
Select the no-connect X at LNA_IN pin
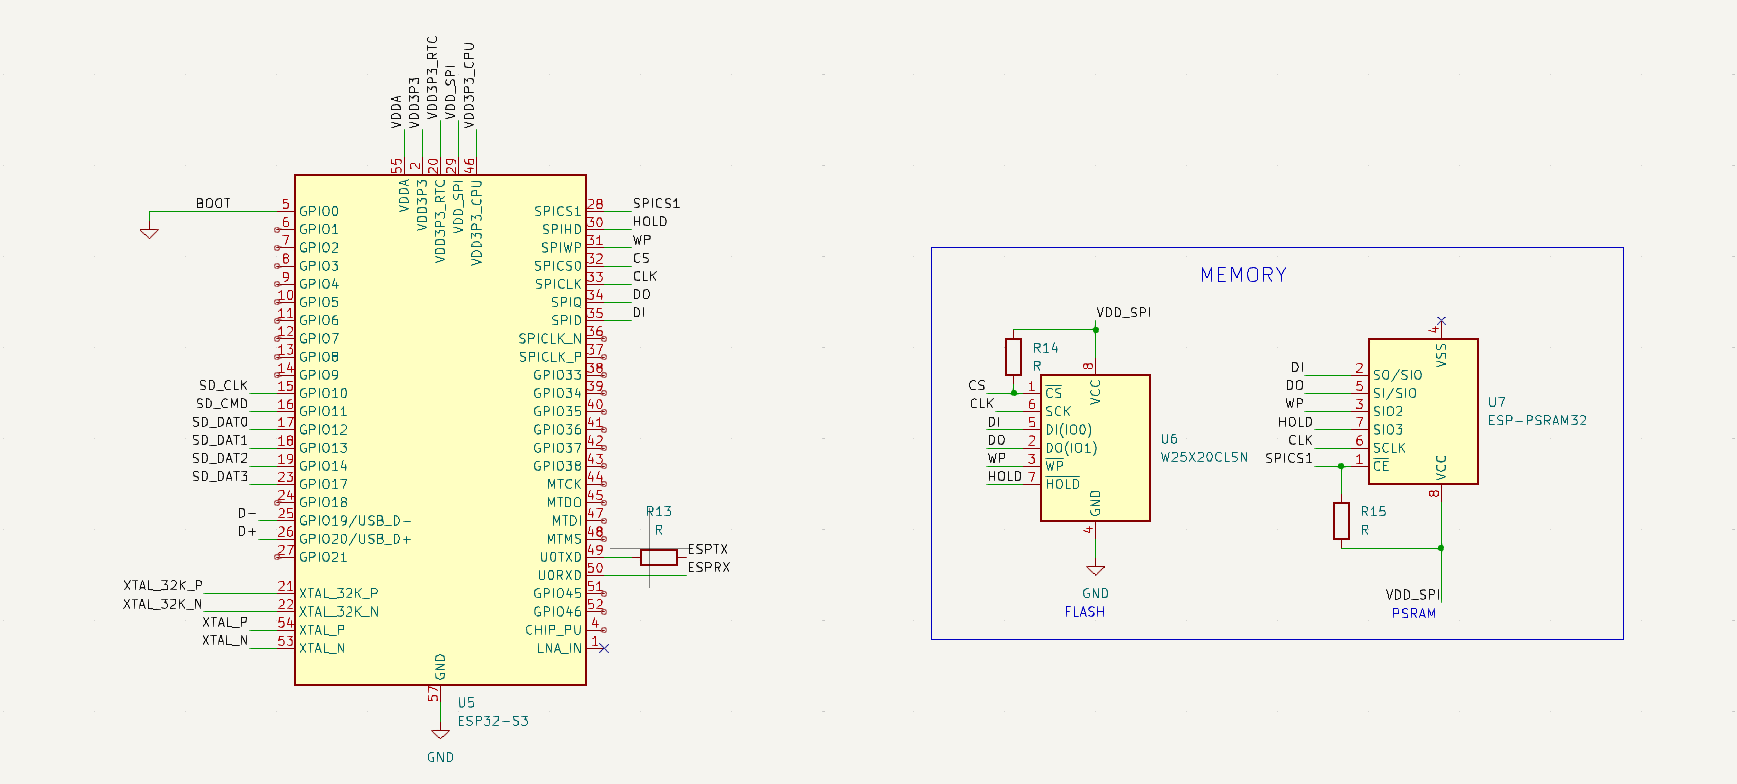pyautogui.click(x=604, y=648)
